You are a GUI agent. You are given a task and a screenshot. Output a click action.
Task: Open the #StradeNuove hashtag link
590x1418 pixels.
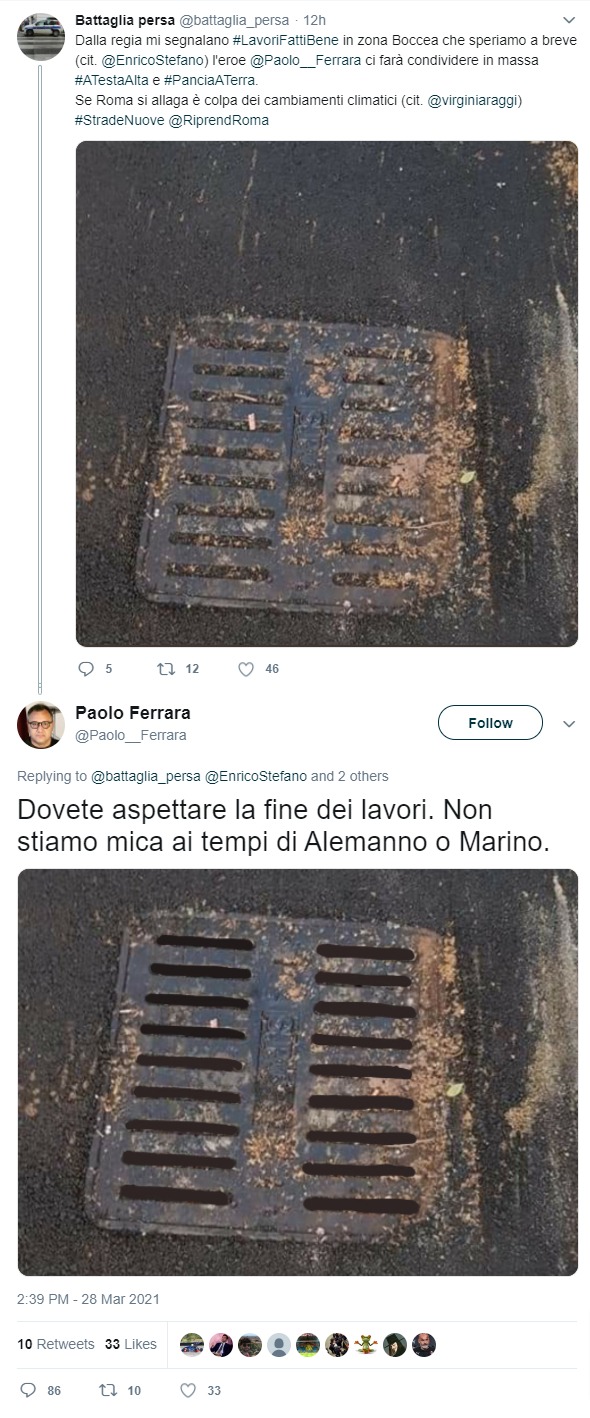[x=113, y=120]
